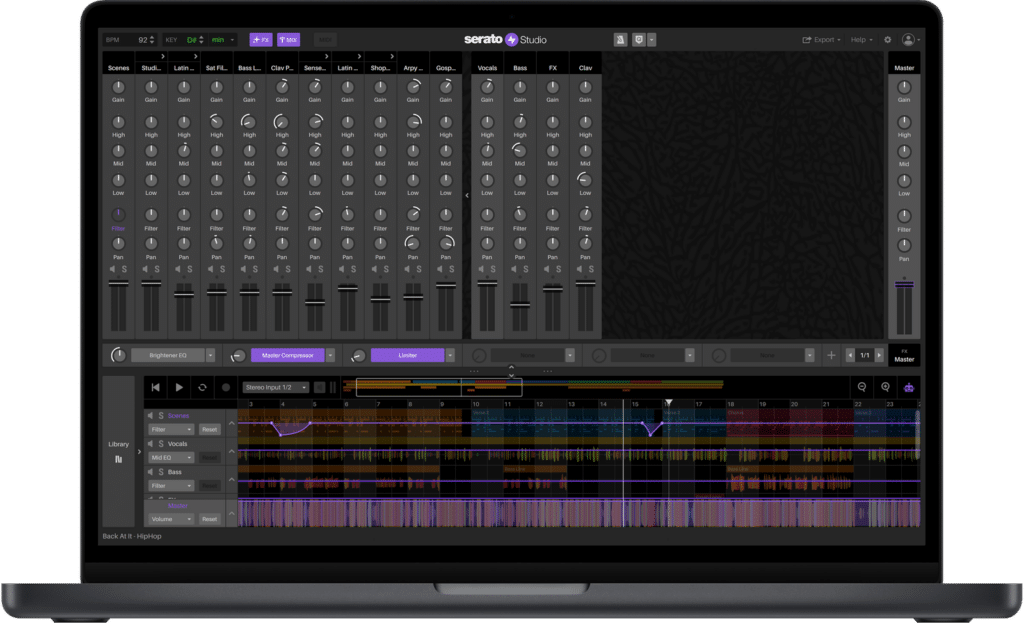Click the Filter knob on Sense... channel
This screenshot has height=623, width=1024.
[315, 215]
